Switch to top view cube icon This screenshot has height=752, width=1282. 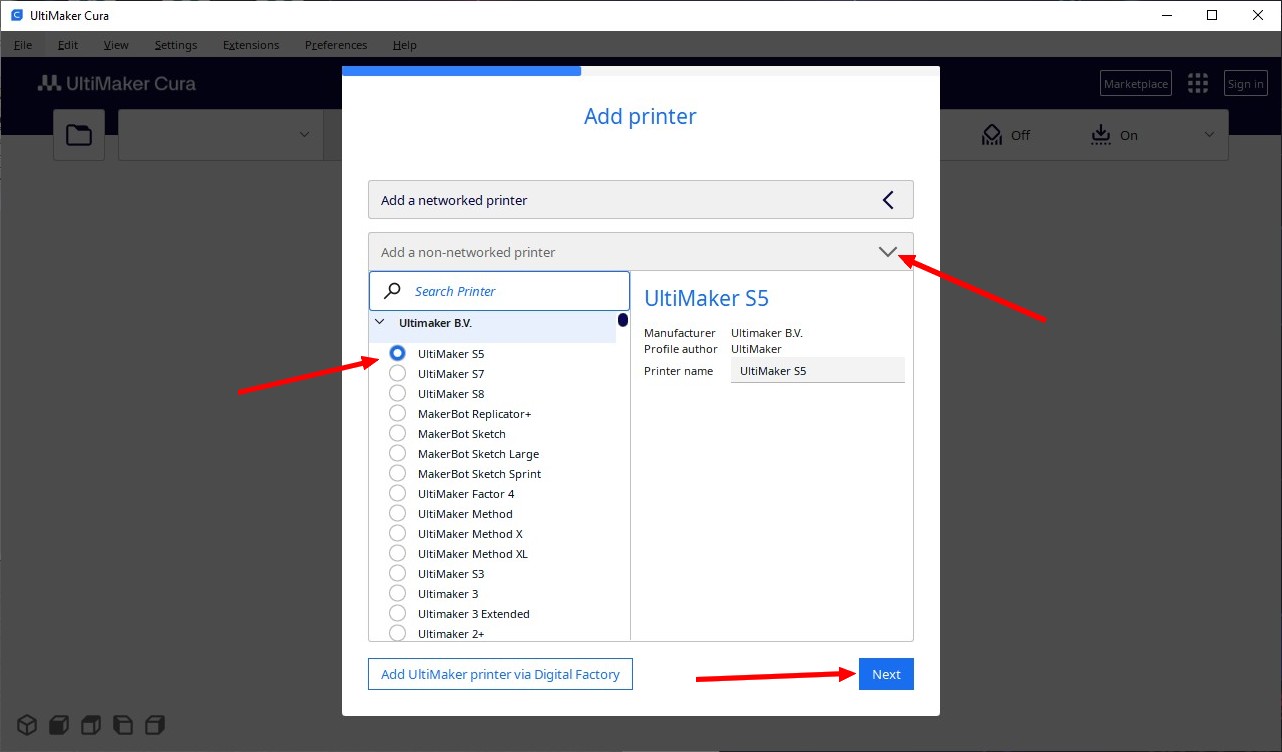(91, 724)
